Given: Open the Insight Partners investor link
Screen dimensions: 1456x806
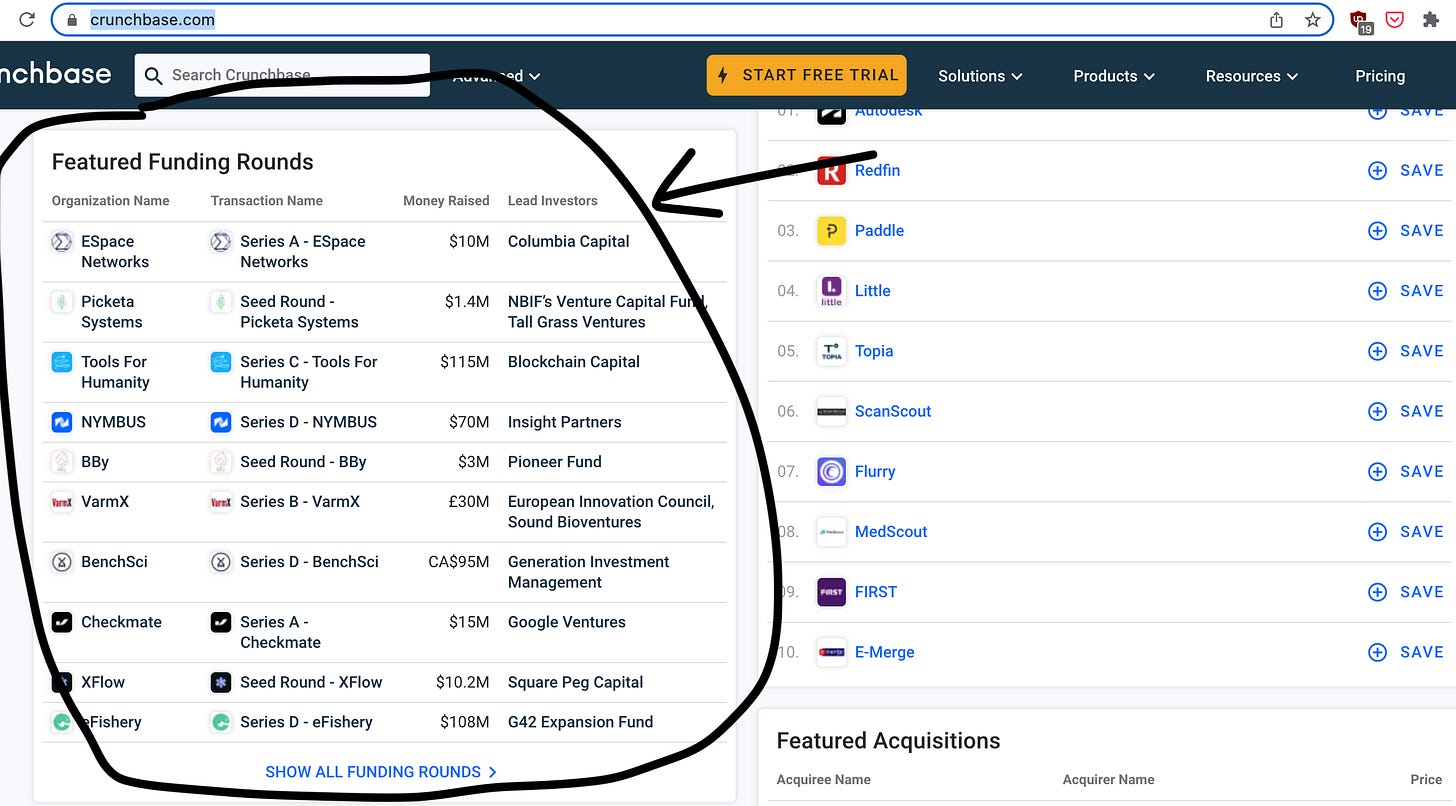Looking at the screenshot, I should point(564,422).
